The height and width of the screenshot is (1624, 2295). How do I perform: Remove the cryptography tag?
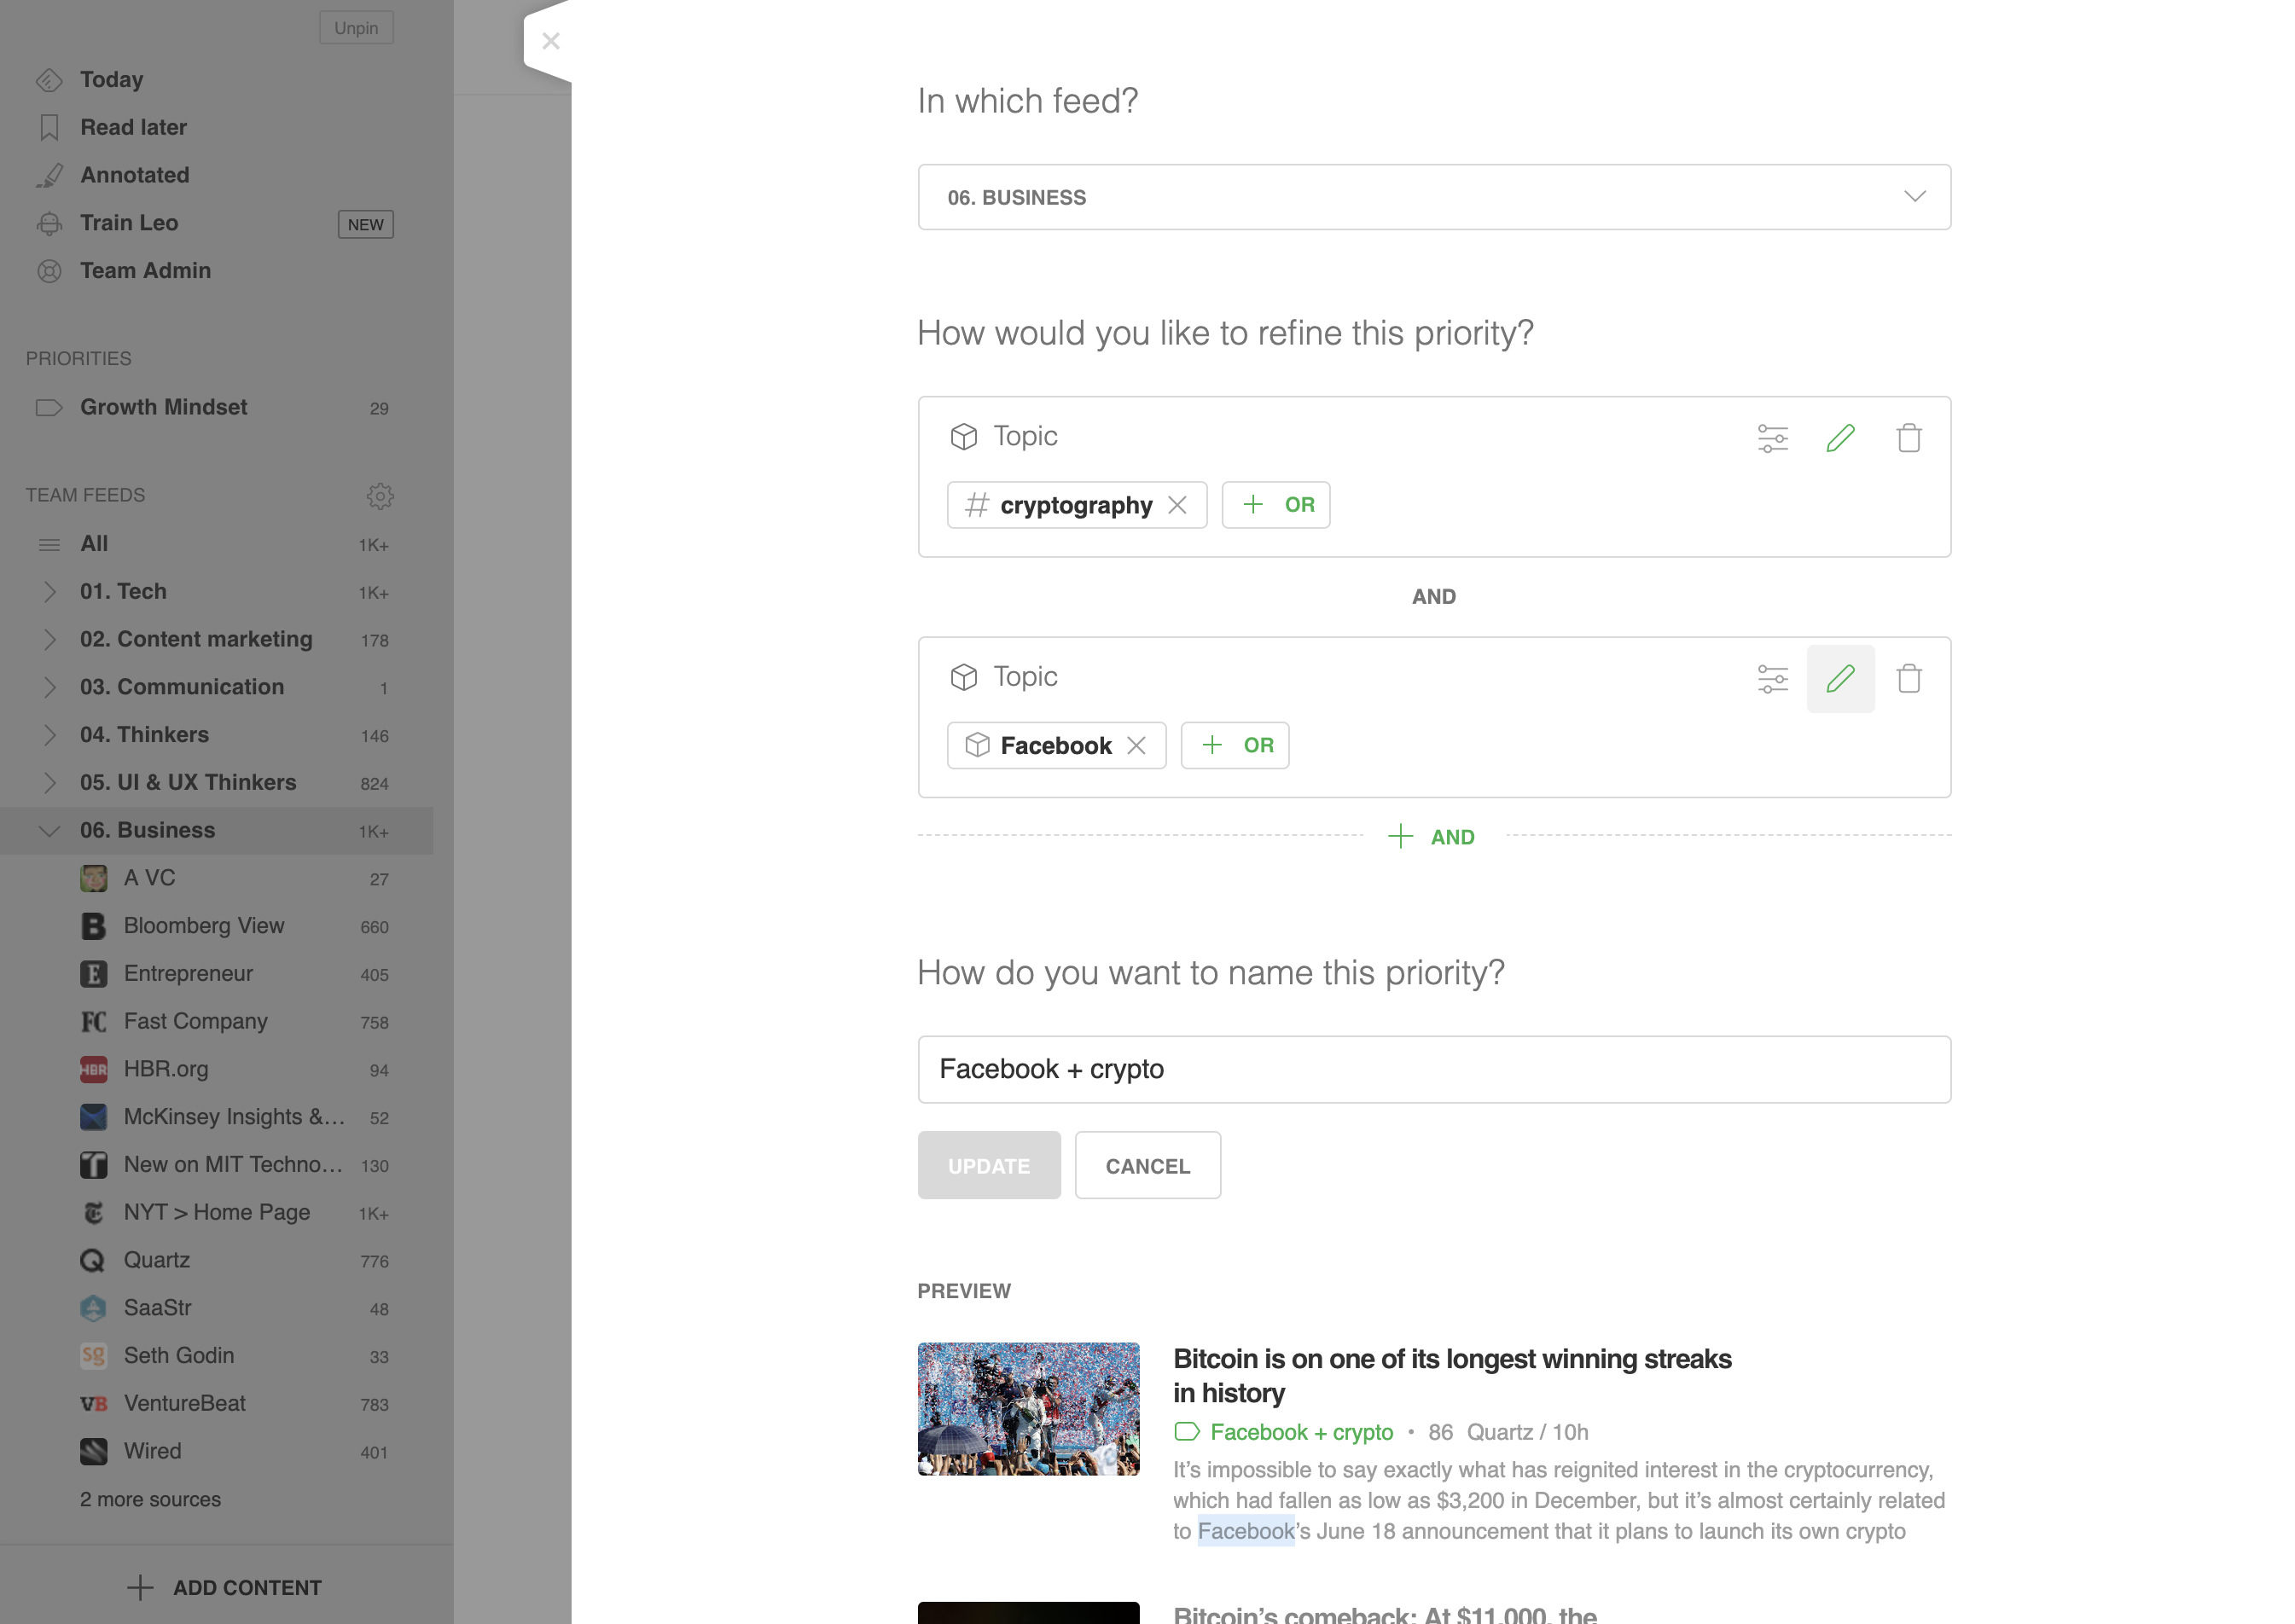1177,505
